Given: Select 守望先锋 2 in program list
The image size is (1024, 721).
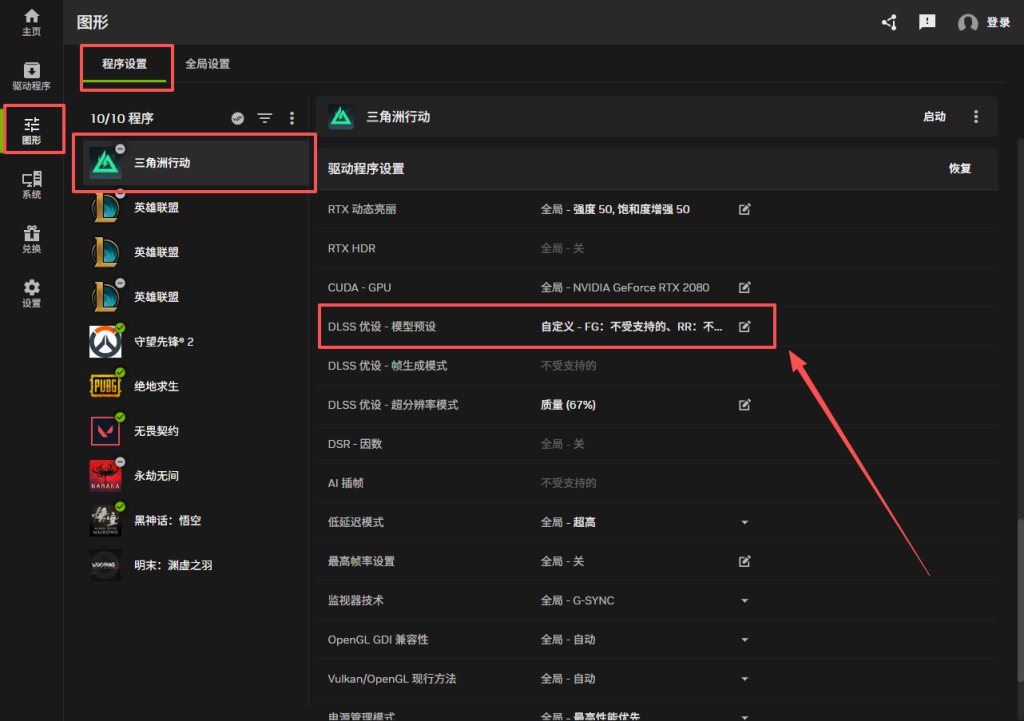Looking at the screenshot, I should (164, 342).
